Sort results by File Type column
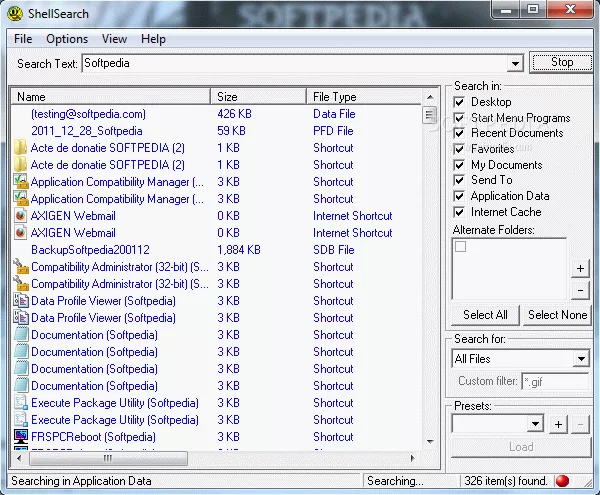Screen dimensions: 600x495 pos(364,97)
